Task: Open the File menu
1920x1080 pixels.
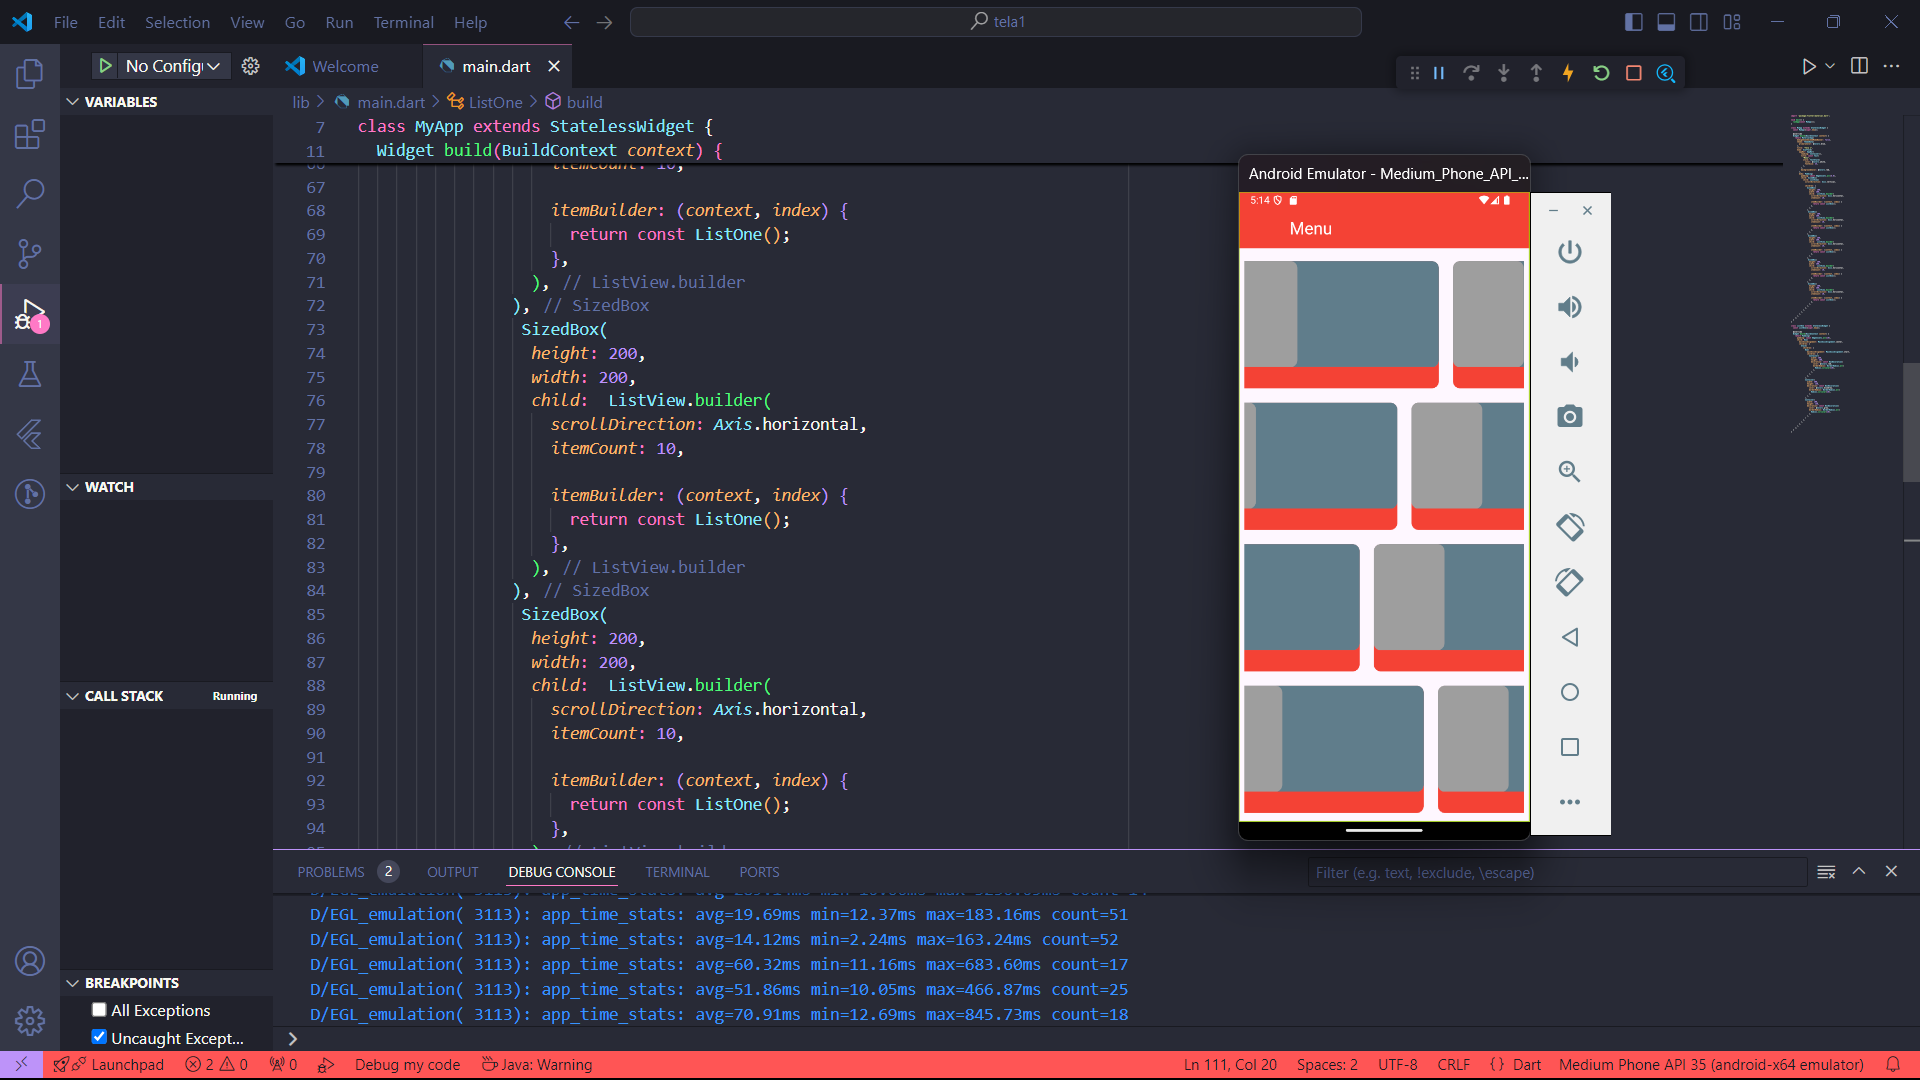Action: 65,22
